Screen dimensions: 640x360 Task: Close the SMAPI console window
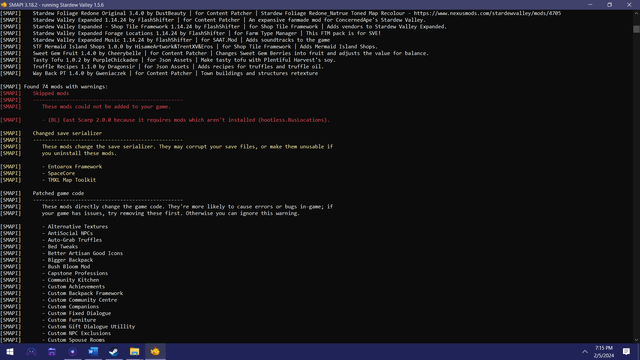[x=629, y=5]
